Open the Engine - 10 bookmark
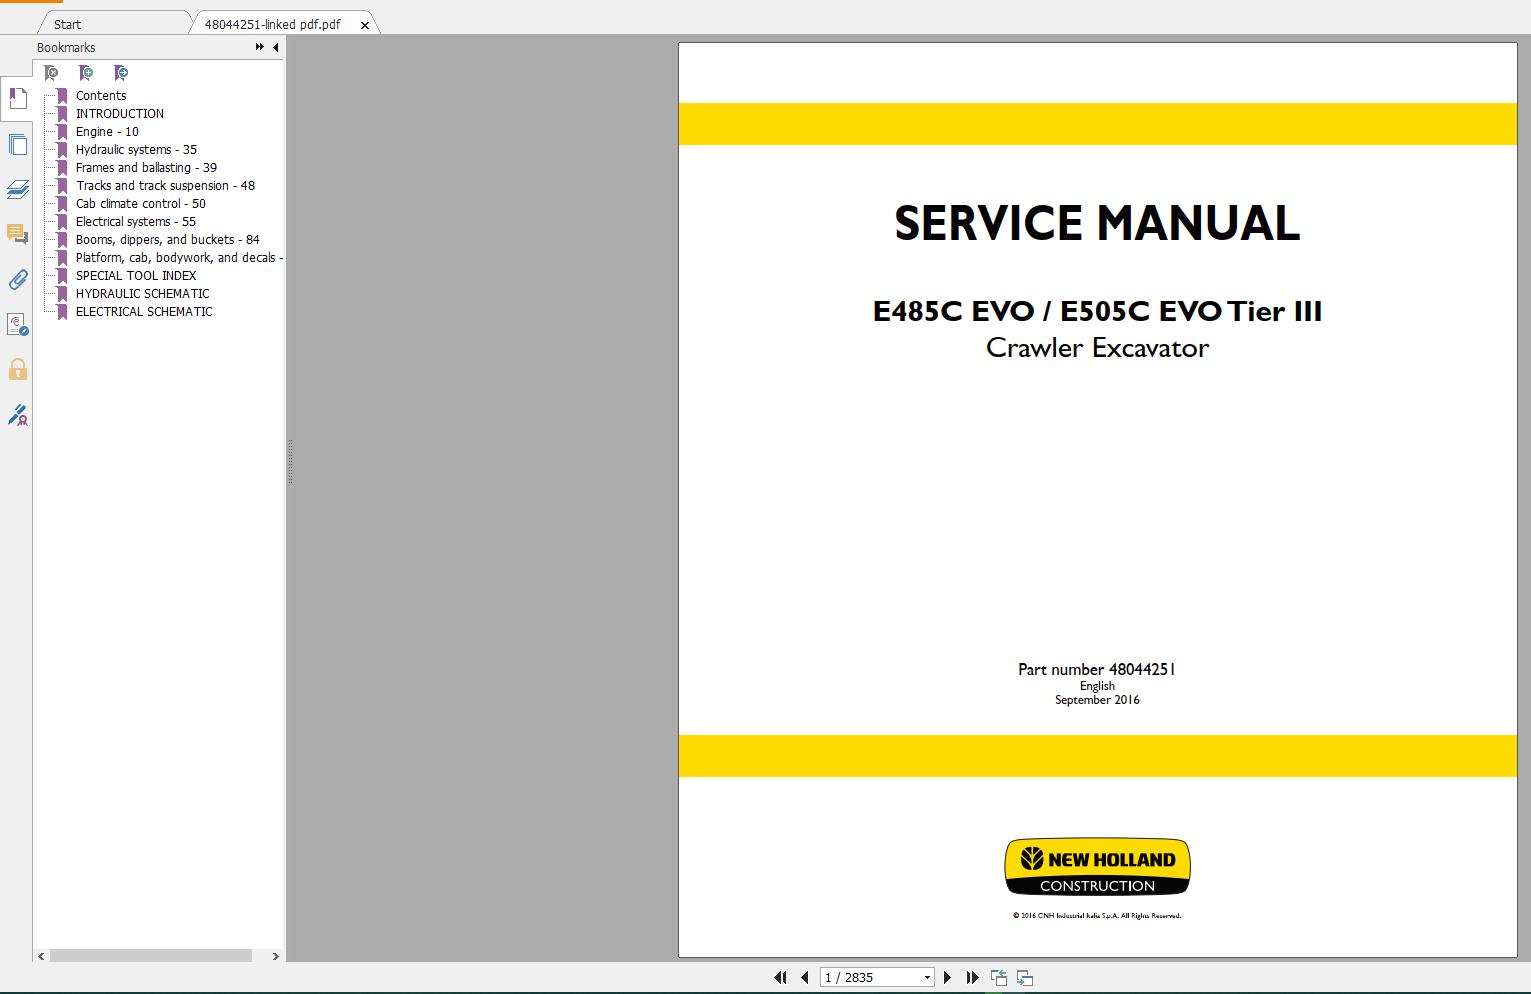This screenshot has height=994, width=1531. (x=107, y=132)
